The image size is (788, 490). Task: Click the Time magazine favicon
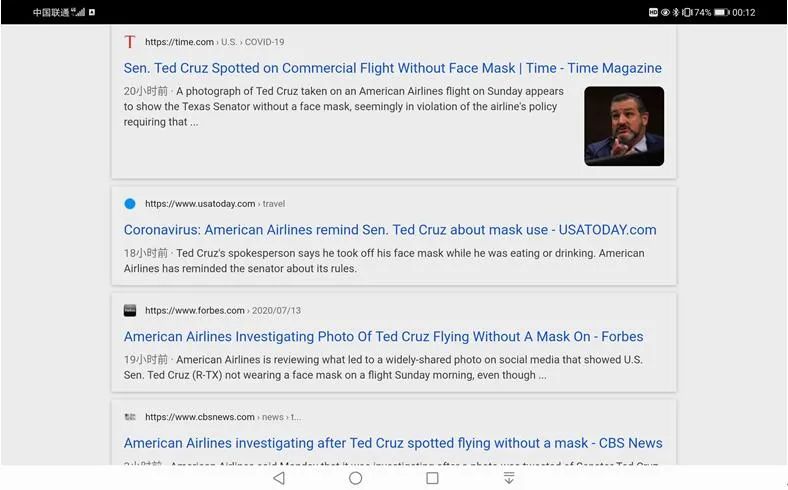tap(130, 42)
